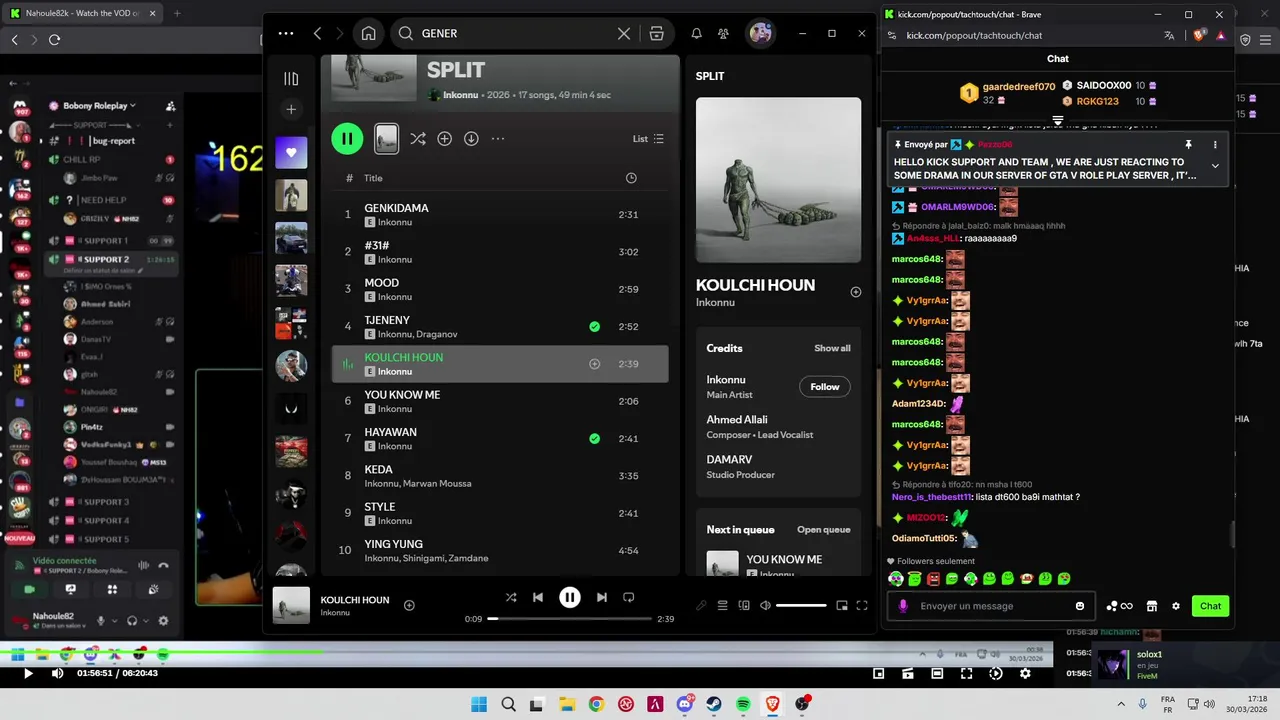The image size is (1280, 720).
Task: Toggle shuffle in the album header row
Action: tap(418, 139)
